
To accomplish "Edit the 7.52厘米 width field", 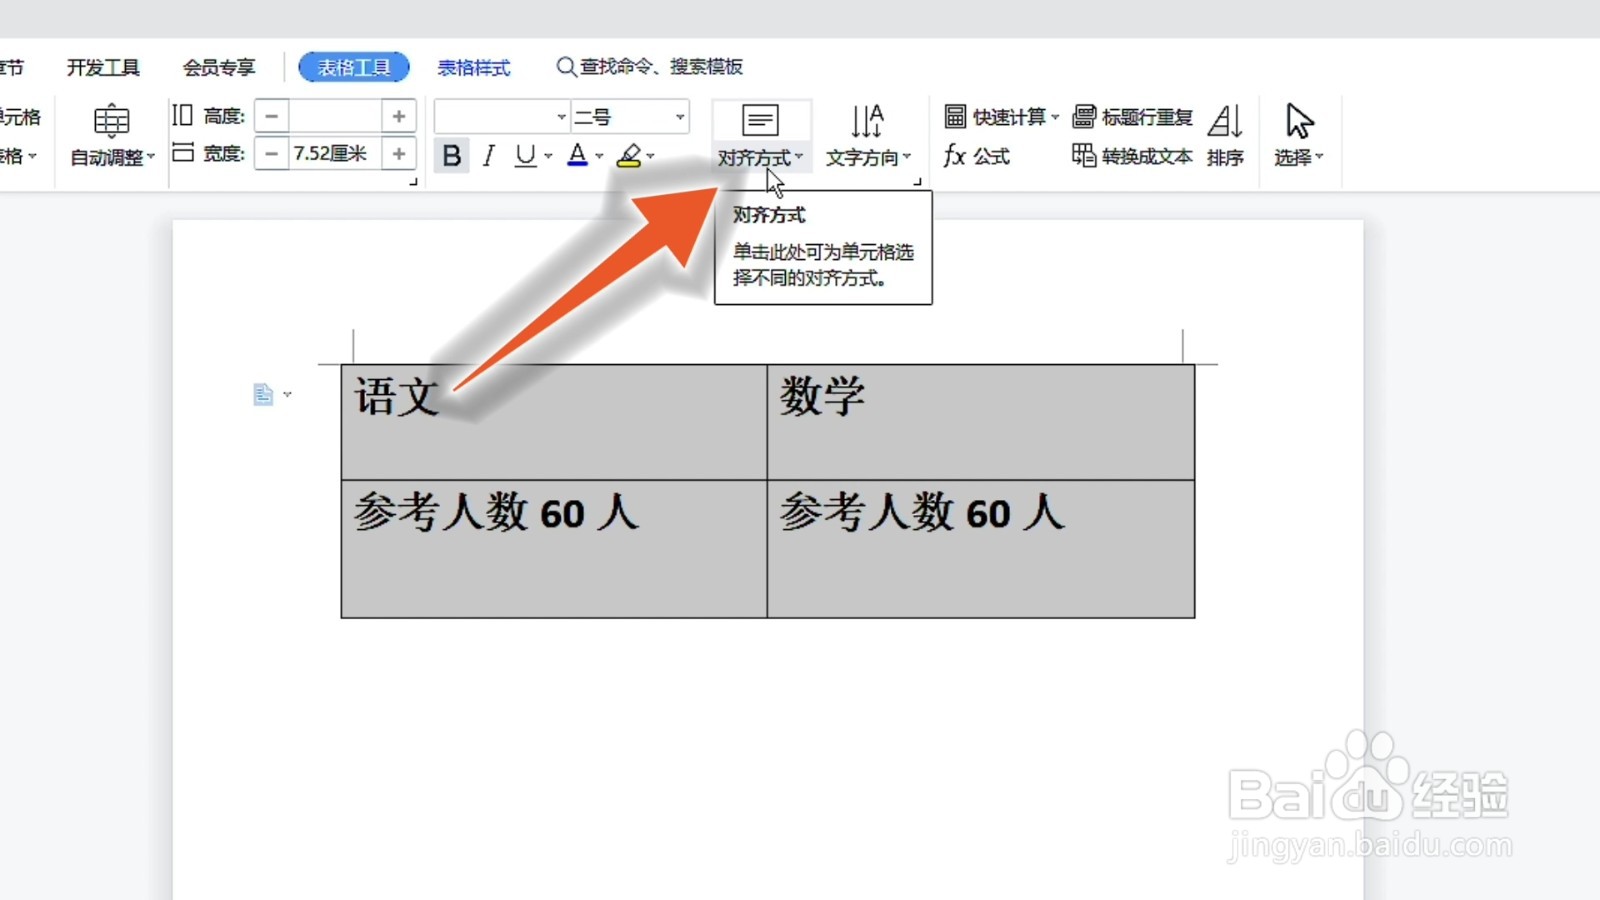I will coord(335,153).
